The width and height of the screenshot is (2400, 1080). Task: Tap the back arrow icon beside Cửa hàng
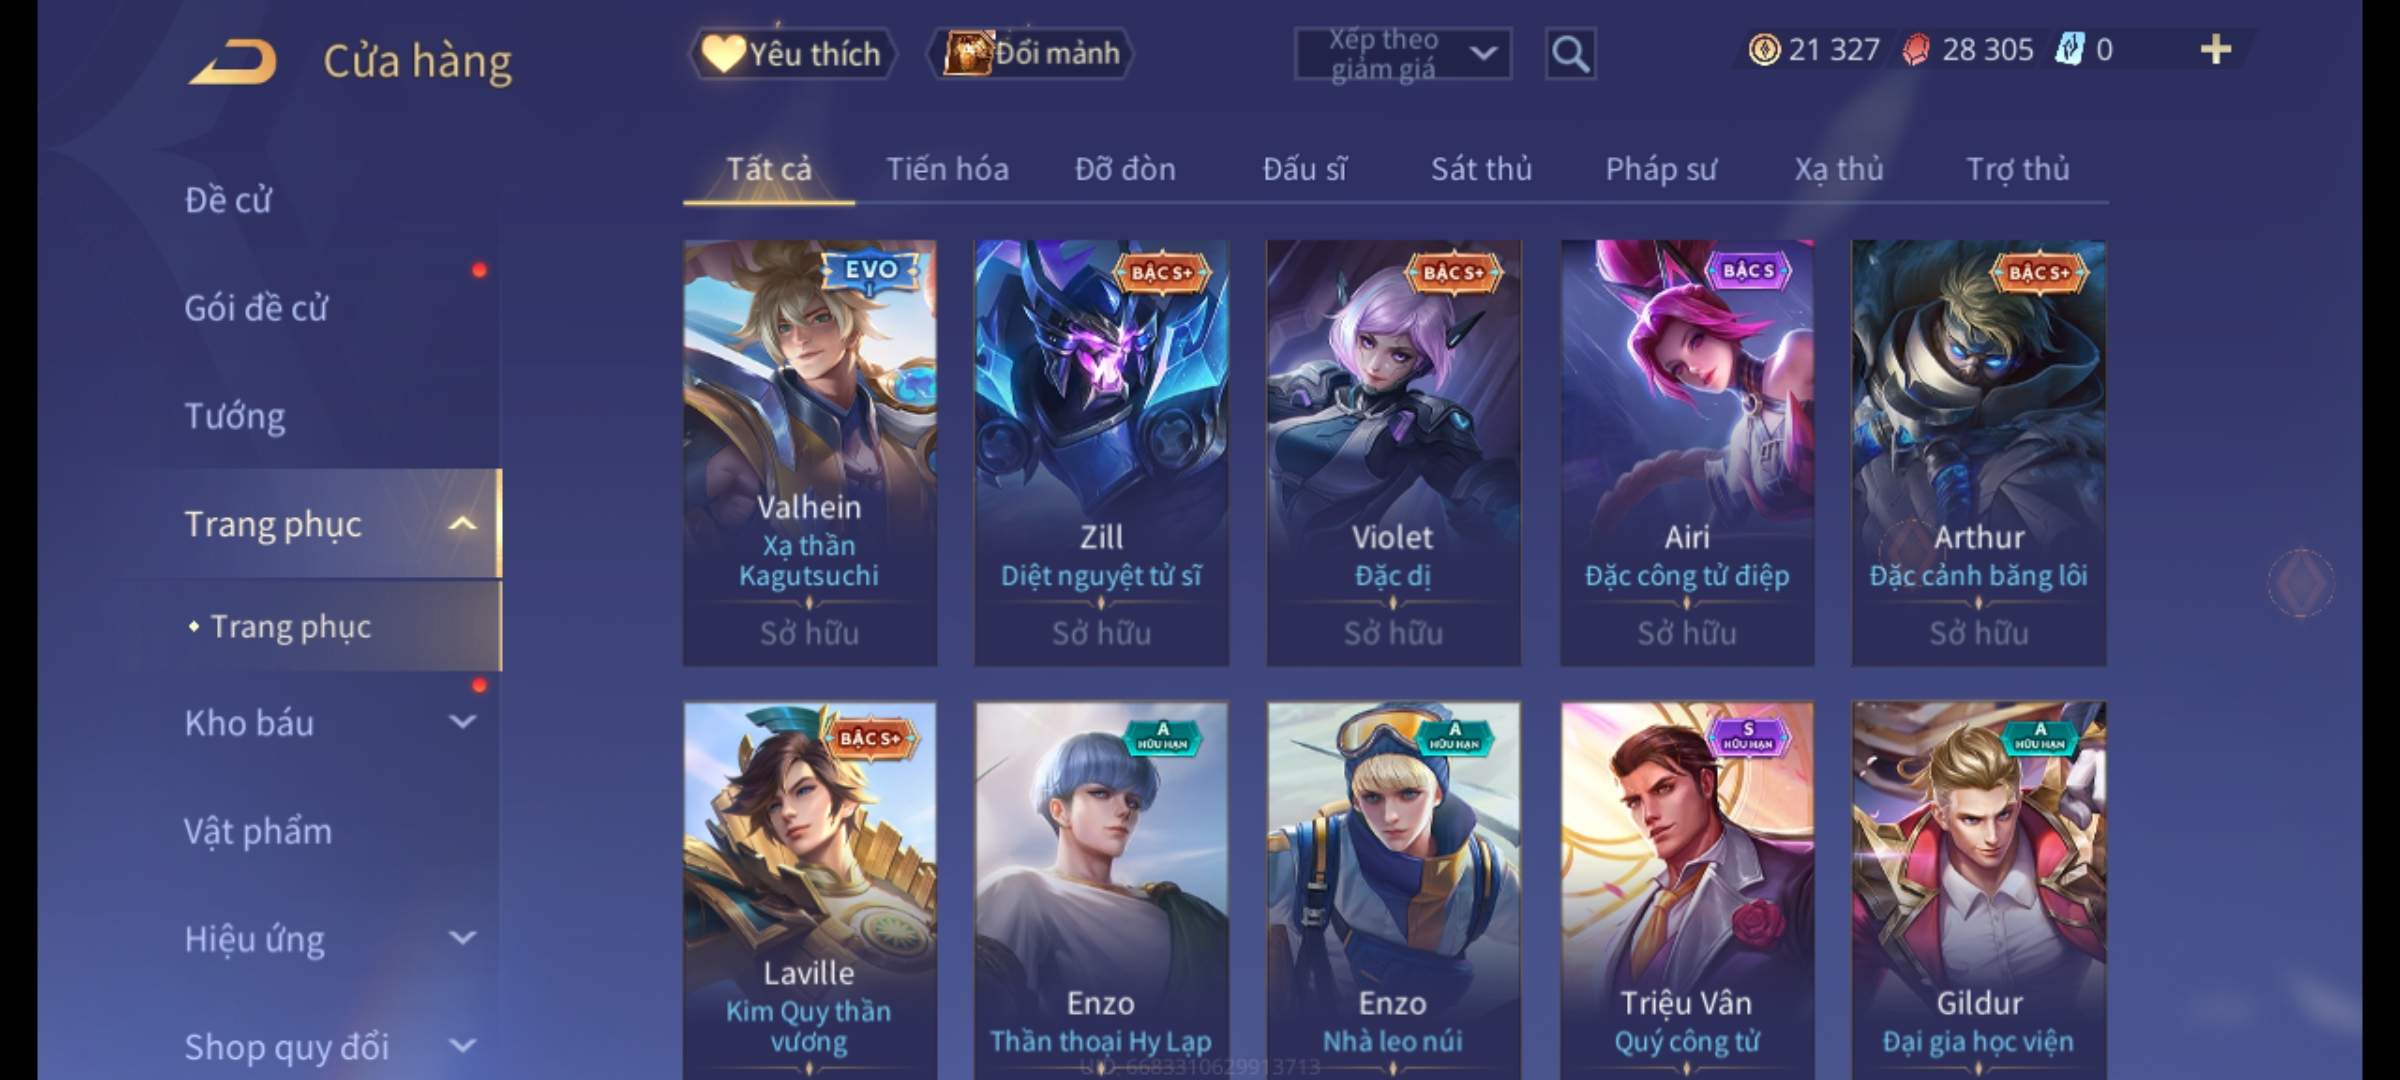tap(232, 62)
